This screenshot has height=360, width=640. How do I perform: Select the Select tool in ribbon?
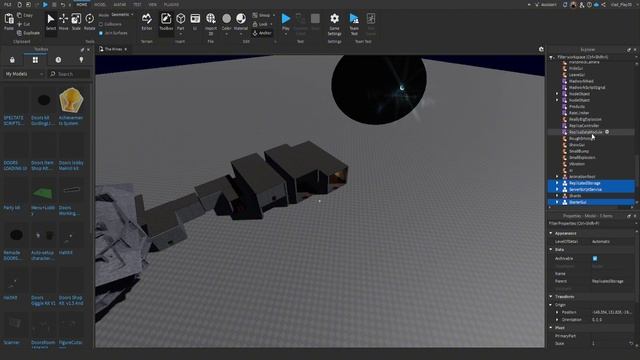point(51,22)
